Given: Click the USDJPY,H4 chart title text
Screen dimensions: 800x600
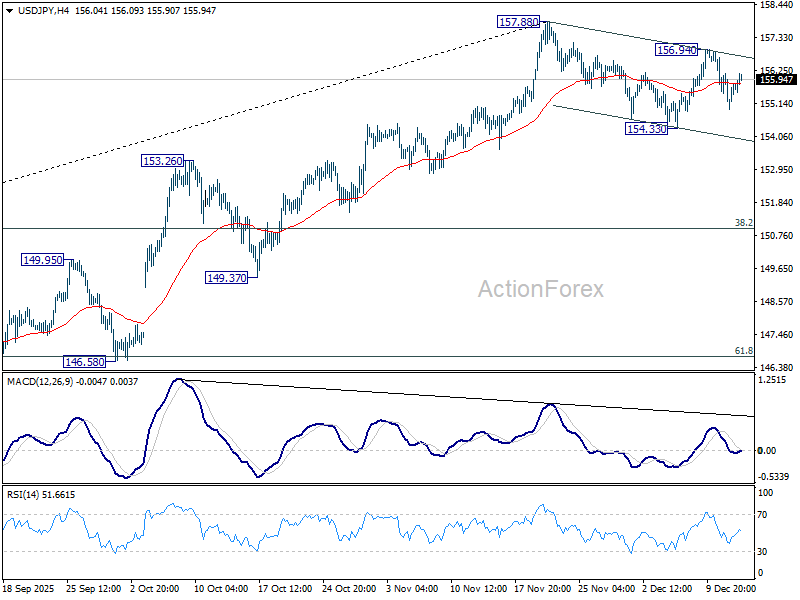Looking at the screenshot, I should pos(43,10).
